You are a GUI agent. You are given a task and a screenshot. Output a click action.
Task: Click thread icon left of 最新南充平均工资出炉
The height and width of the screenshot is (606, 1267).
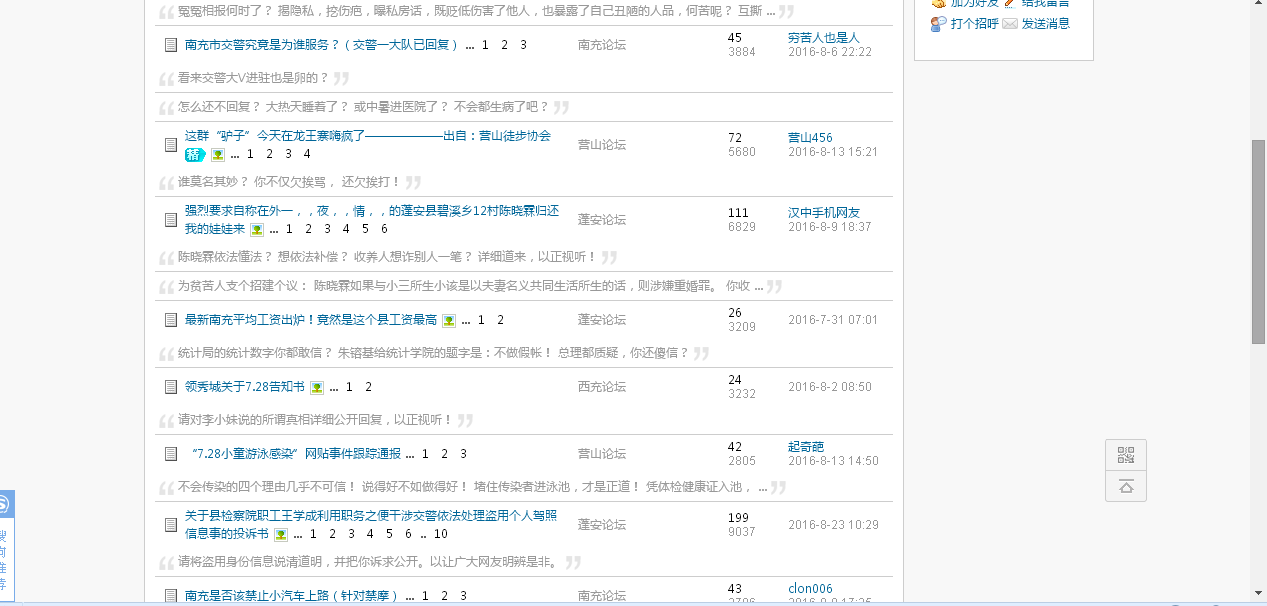(x=171, y=320)
